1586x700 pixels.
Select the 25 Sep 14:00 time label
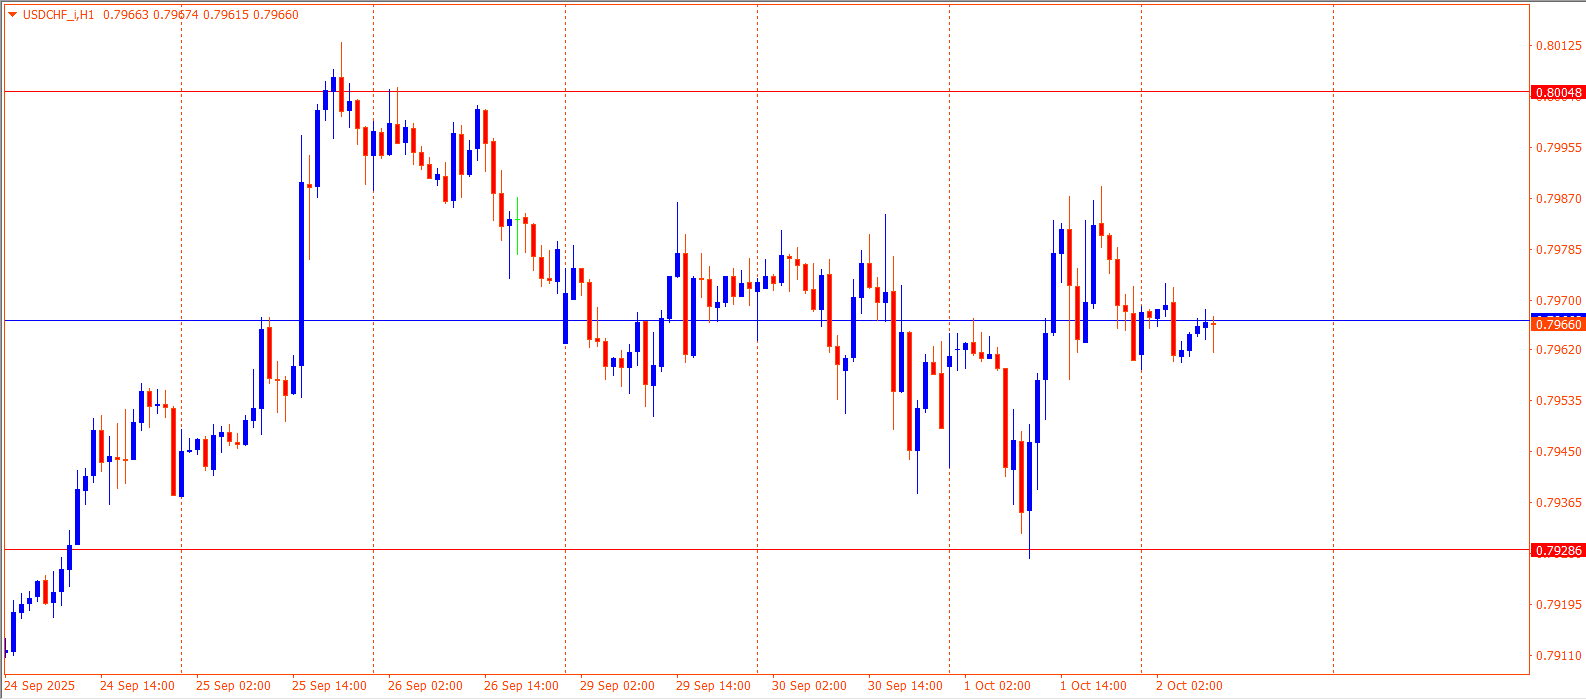click(329, 686)
